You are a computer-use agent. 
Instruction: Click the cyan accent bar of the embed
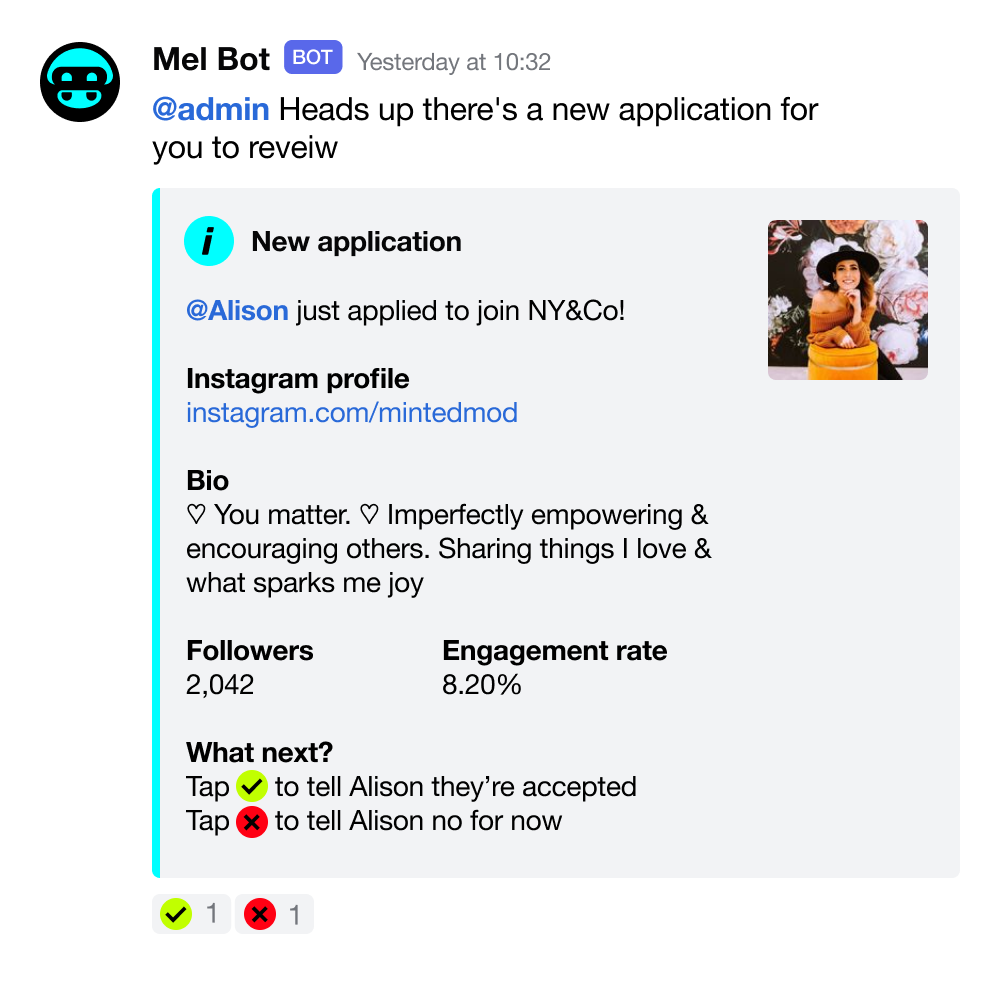[156, 533]
